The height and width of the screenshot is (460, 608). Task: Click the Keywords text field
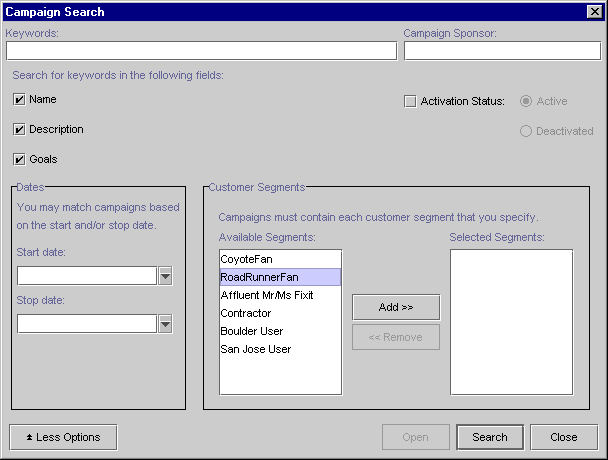pos(201,51)
